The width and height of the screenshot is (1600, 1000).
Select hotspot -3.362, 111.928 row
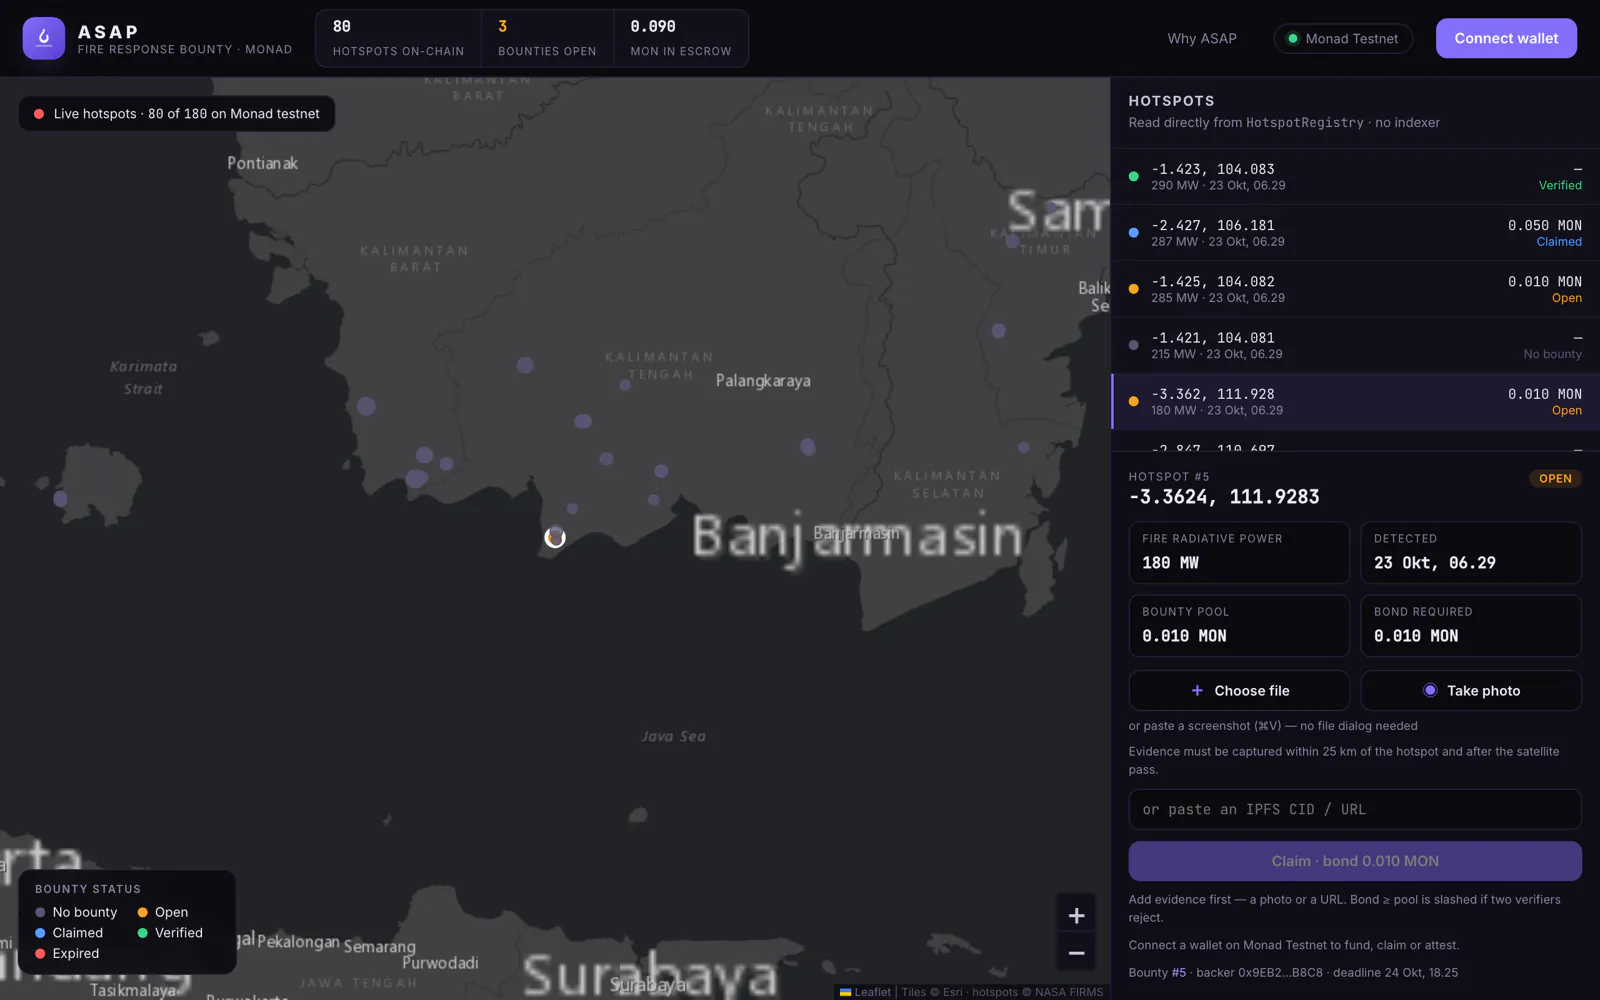[1355, 402]
